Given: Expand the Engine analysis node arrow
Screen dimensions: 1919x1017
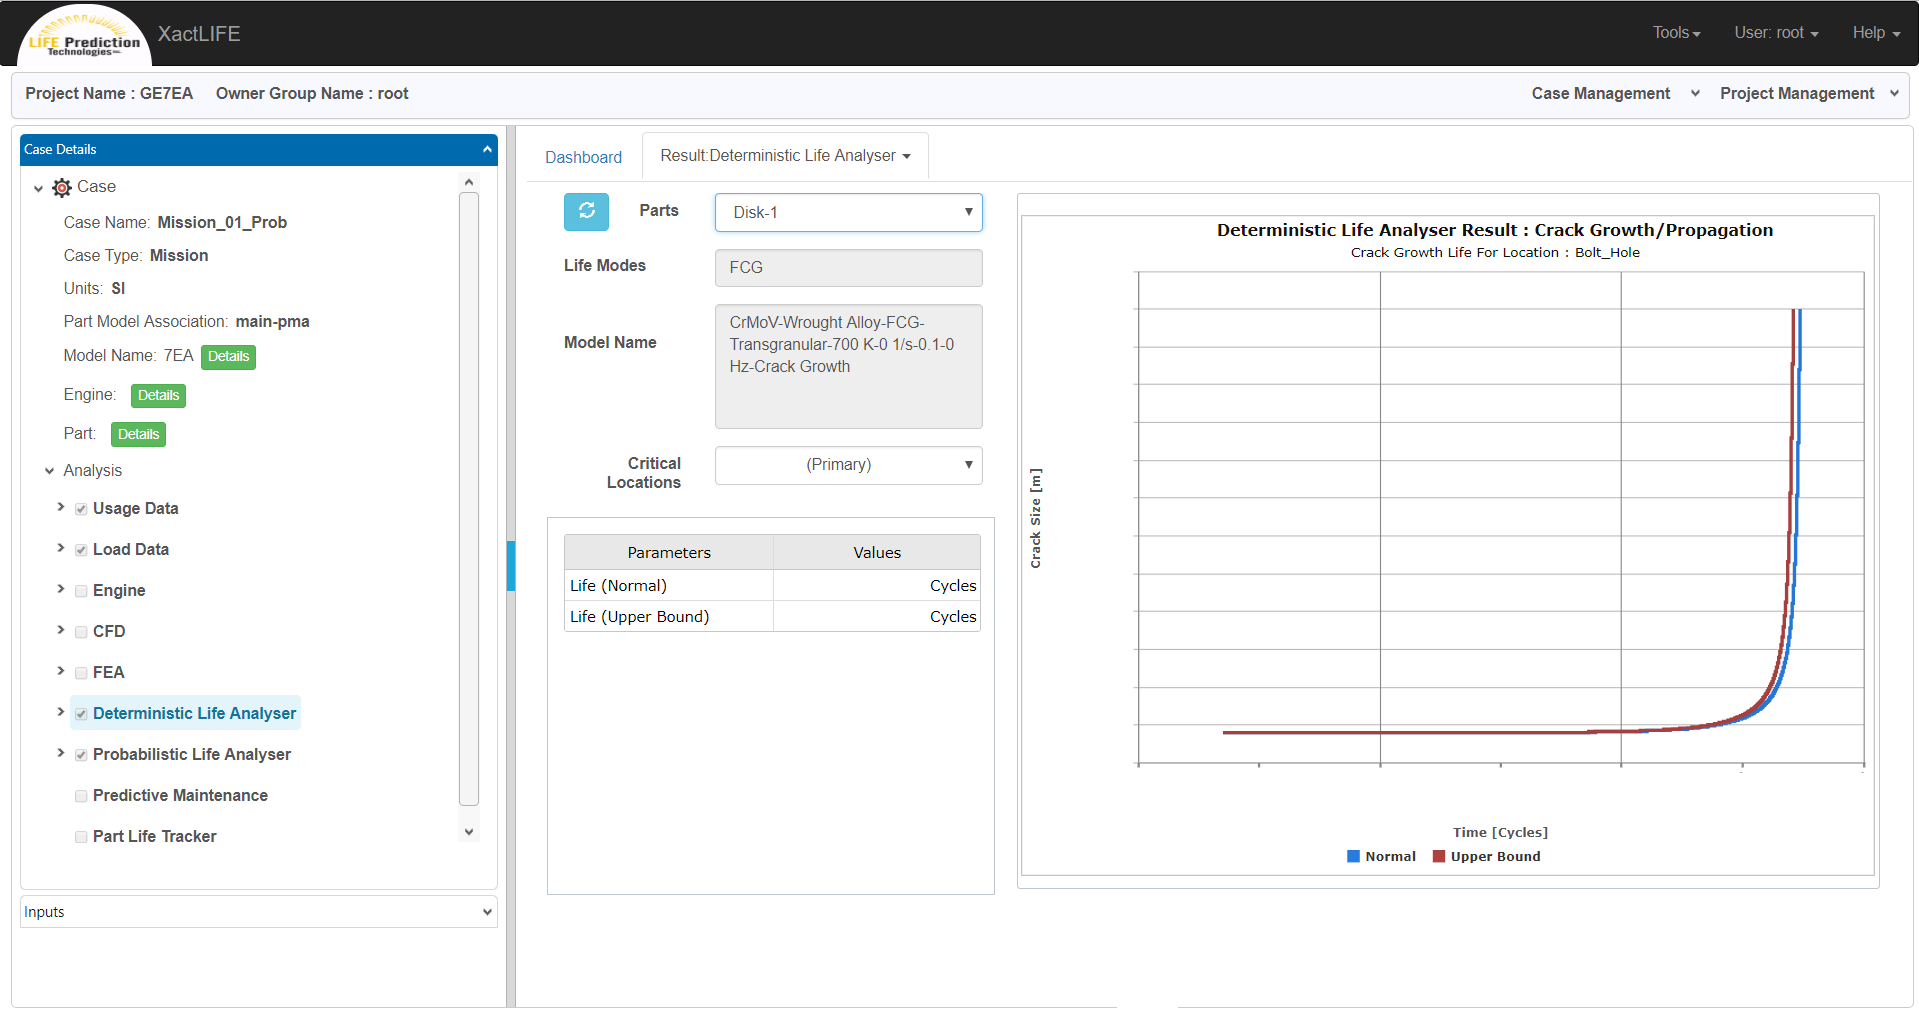Looking at the screenshot, I should tap(60, 589).
